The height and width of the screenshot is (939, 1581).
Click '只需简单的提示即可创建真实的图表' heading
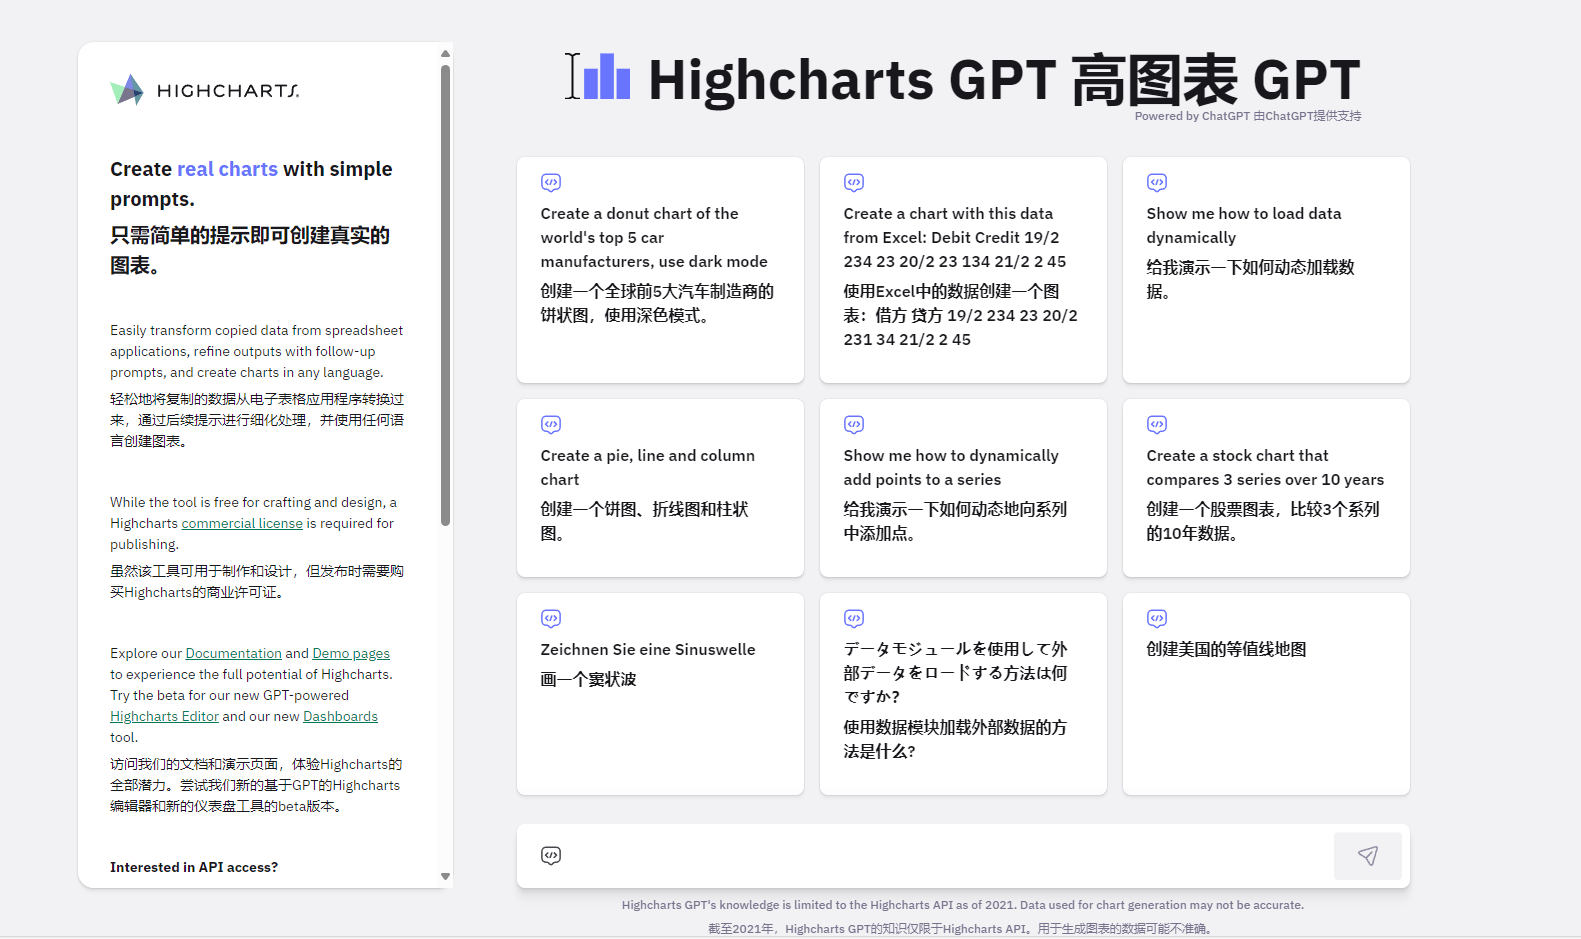pyautogui.click(x=250, y=250)
